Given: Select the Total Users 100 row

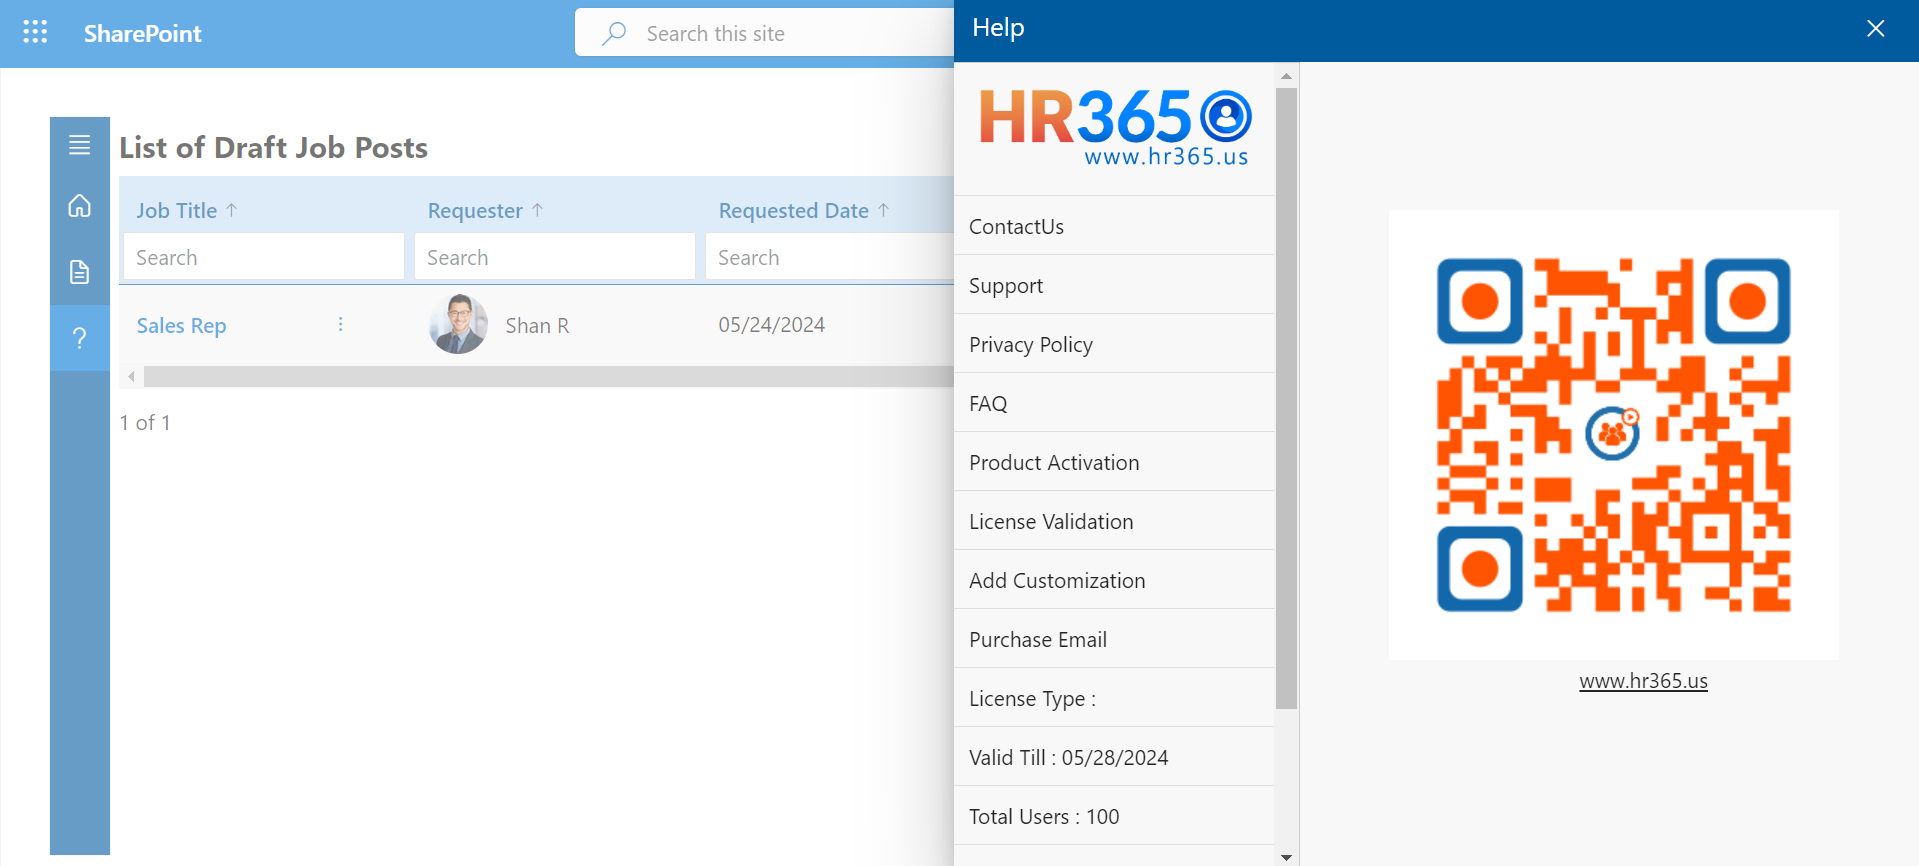Looking at the screenshot, I should [1114, 816].
